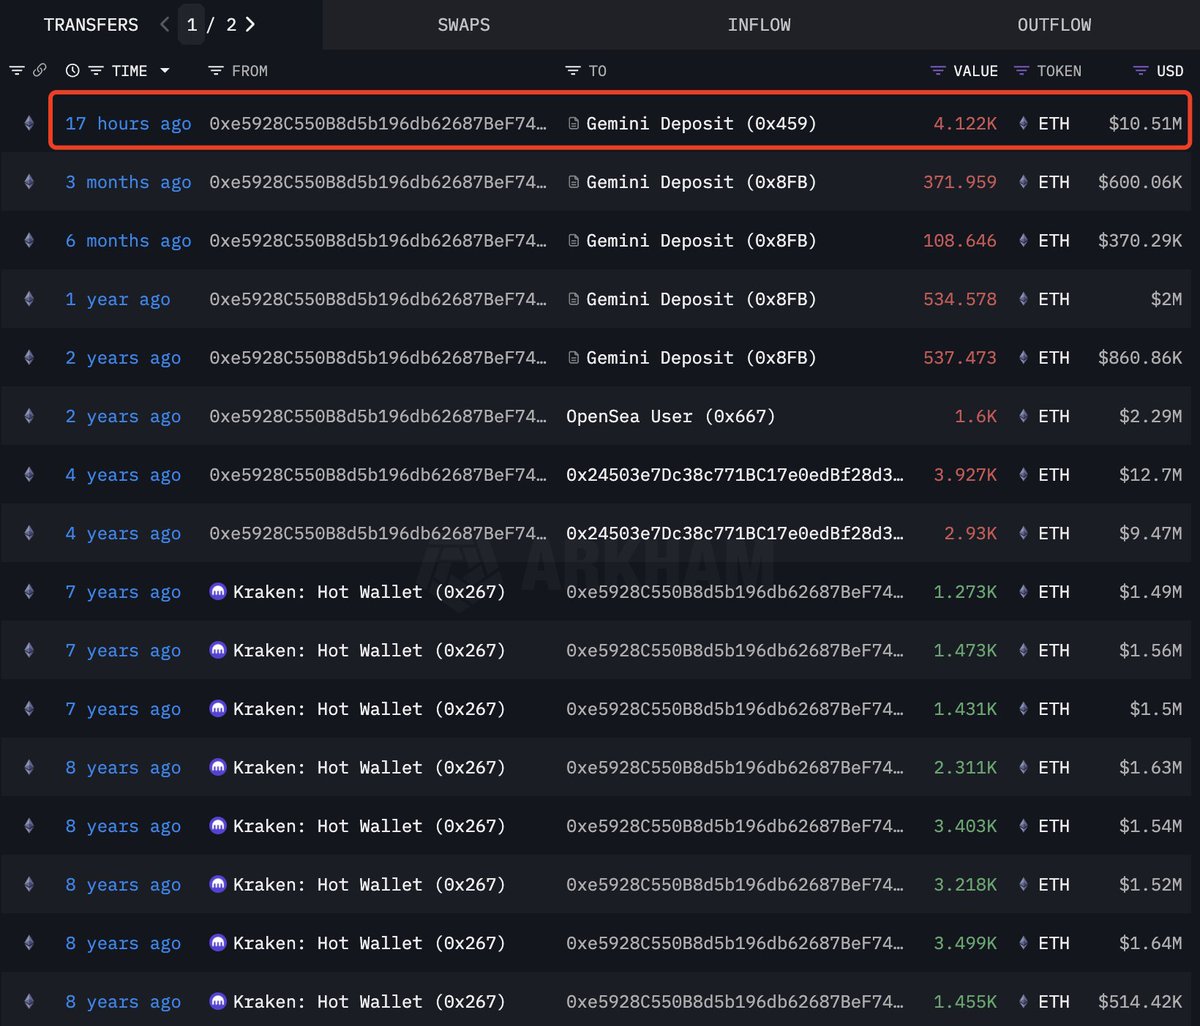Click the Kraken logo icon in the $1.63M row
This screenshot has height=1026, width=1200.
coord(218,767)
